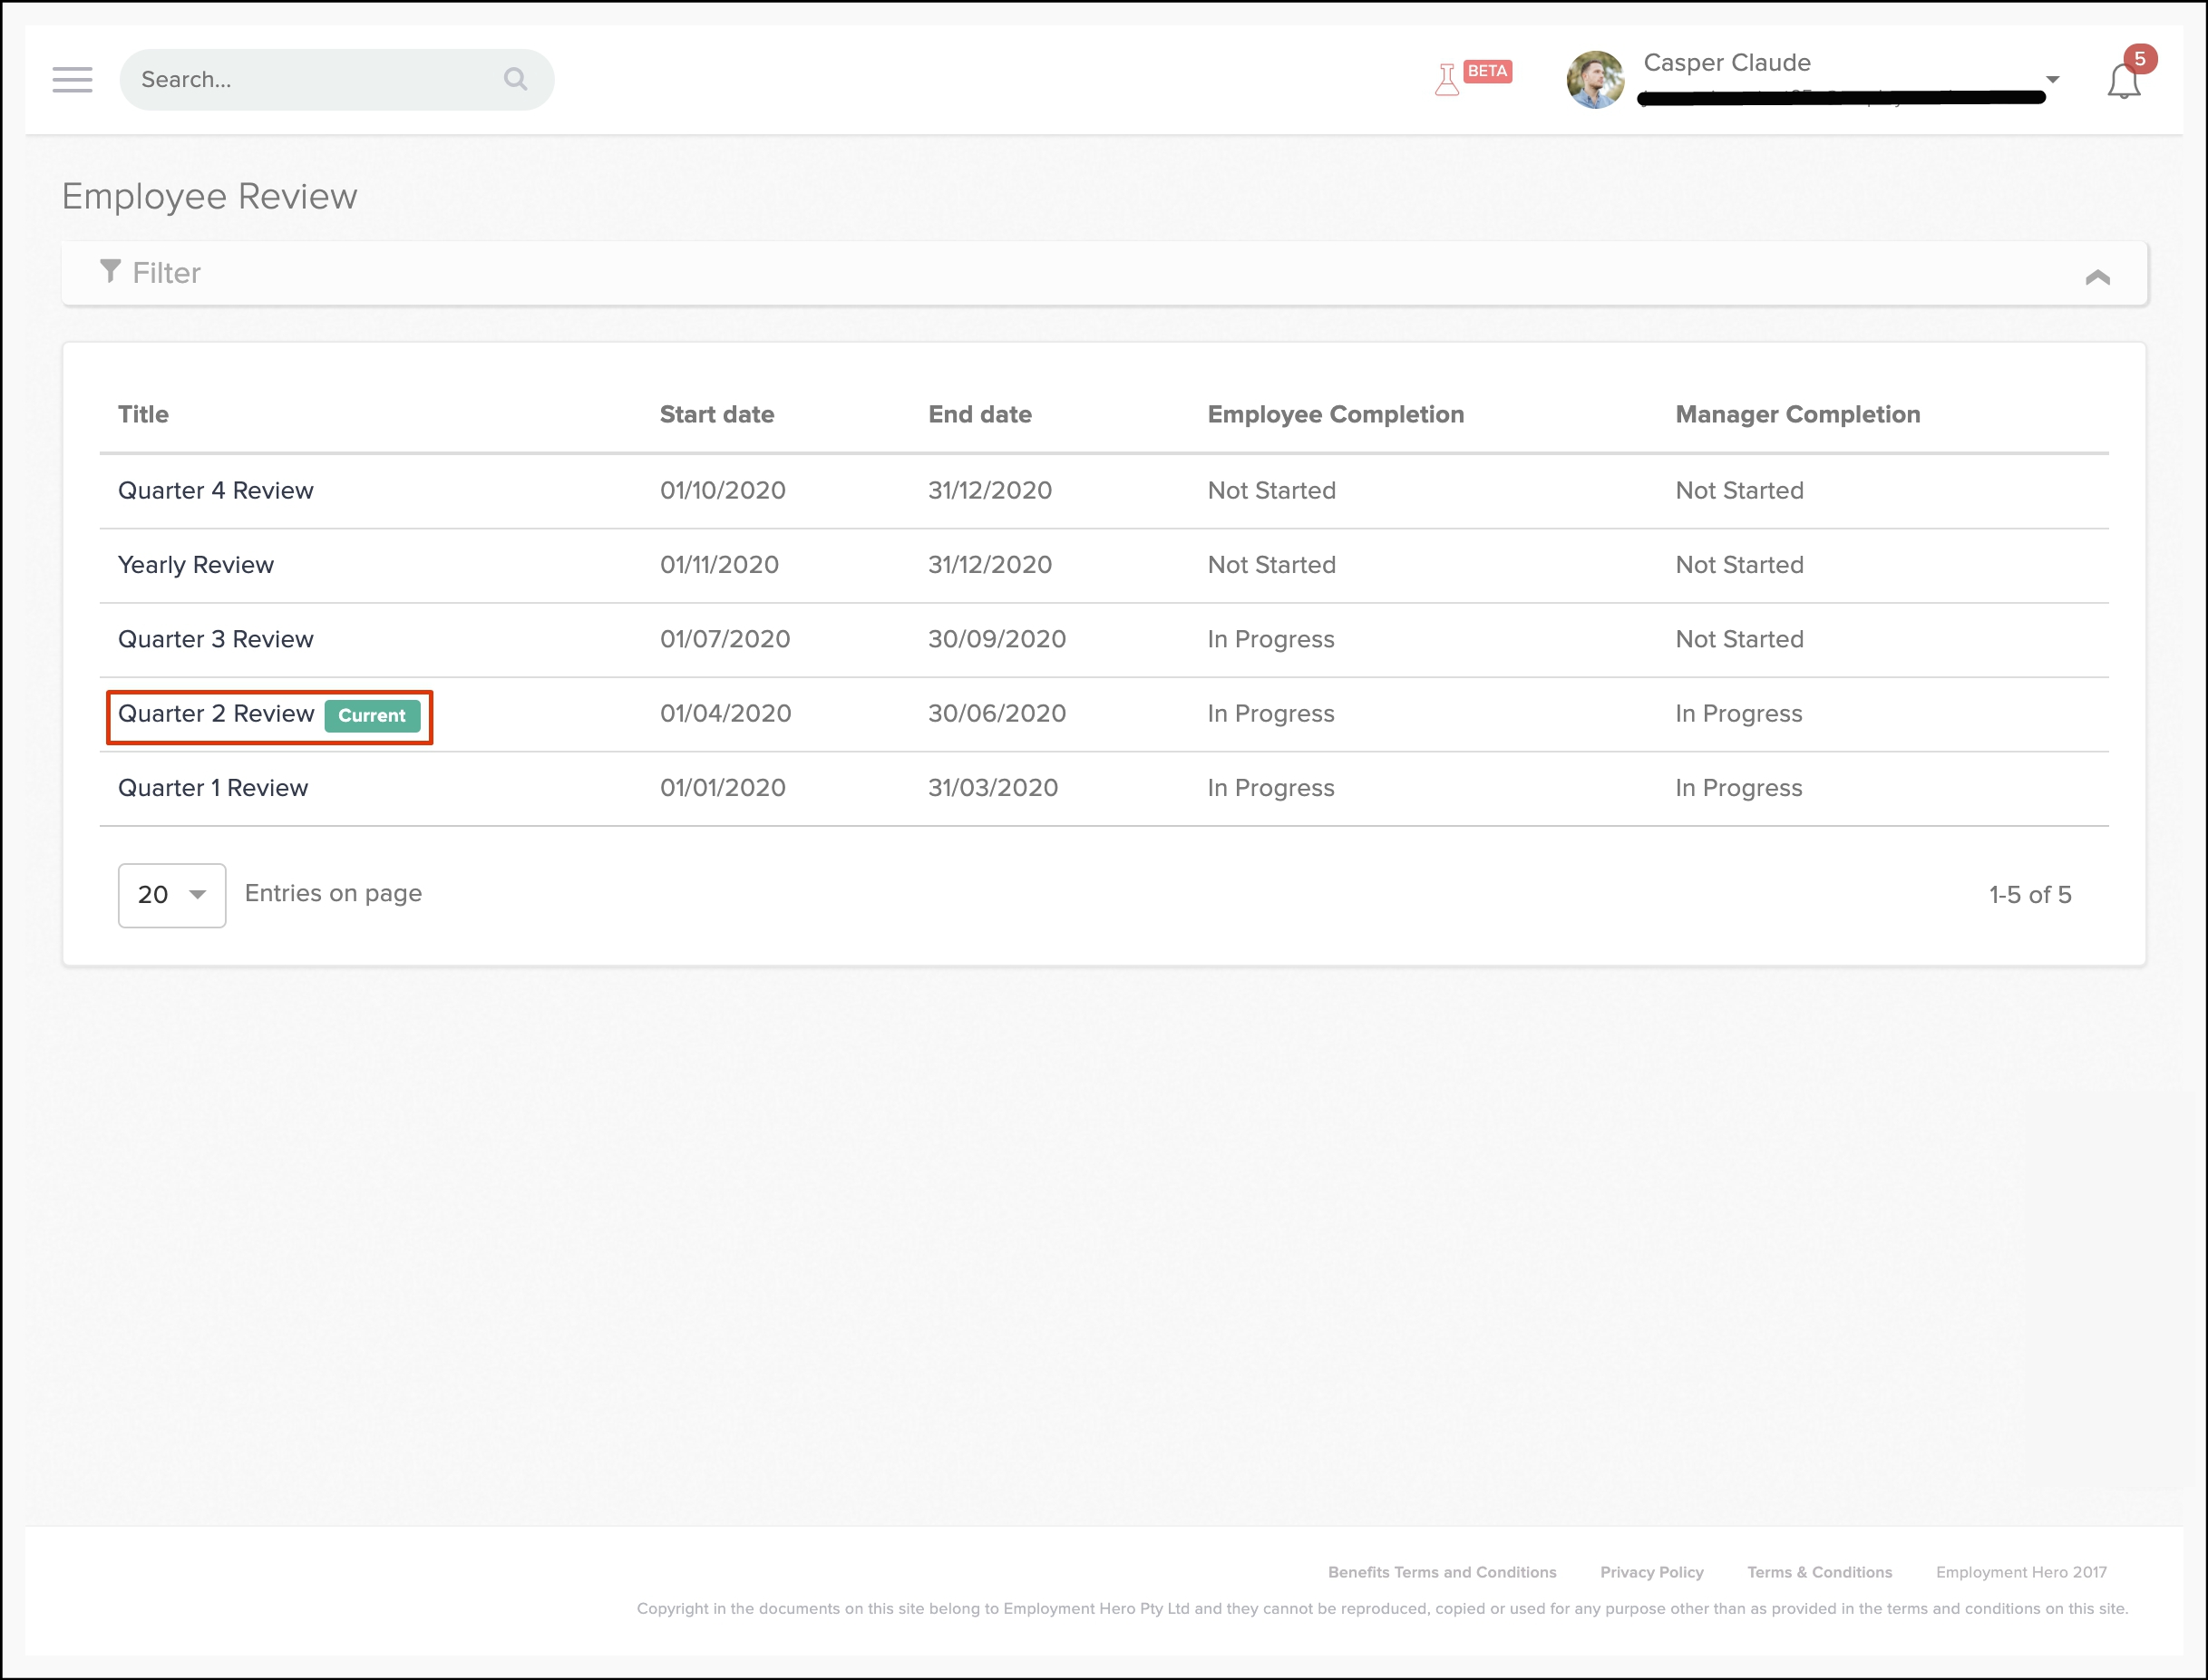Click the Manager Completion column header
2208x1680 pixels.
pos(1798,414)
